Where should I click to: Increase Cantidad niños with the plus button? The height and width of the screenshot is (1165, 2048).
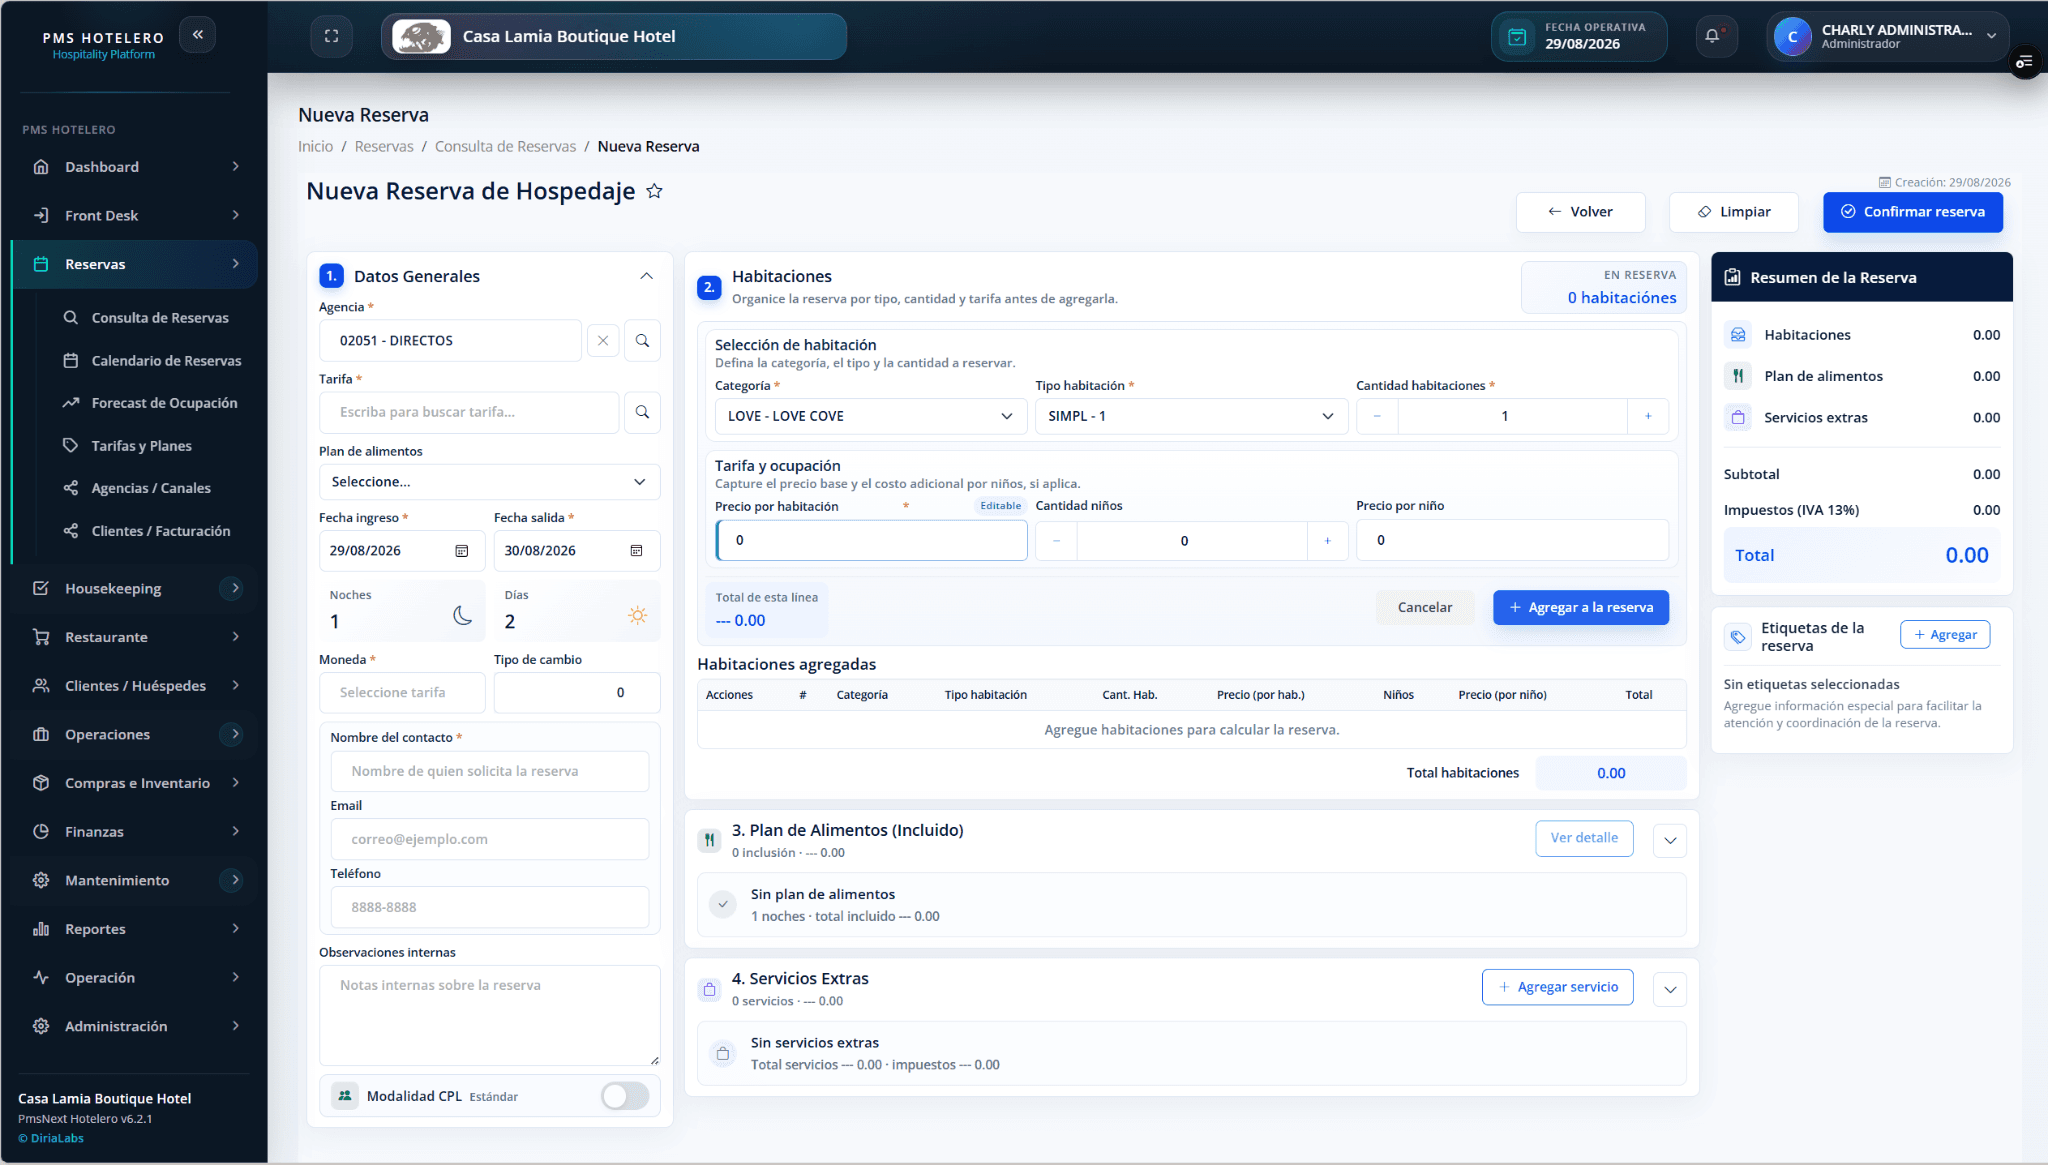(x=1327, y=541)
